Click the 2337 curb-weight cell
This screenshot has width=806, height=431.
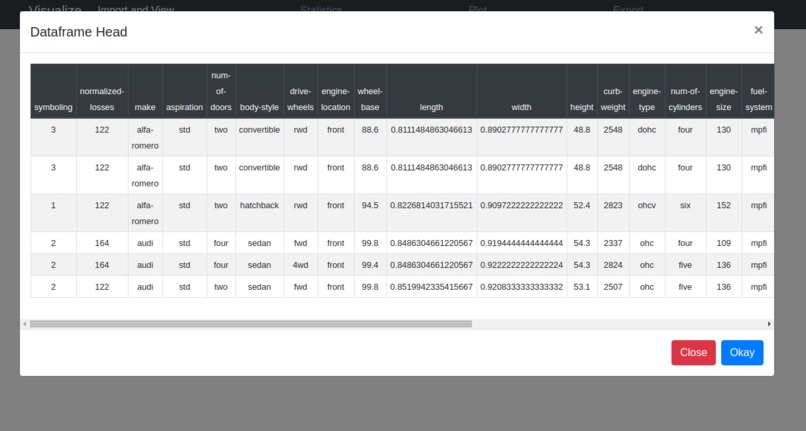(x=613, y=243)
